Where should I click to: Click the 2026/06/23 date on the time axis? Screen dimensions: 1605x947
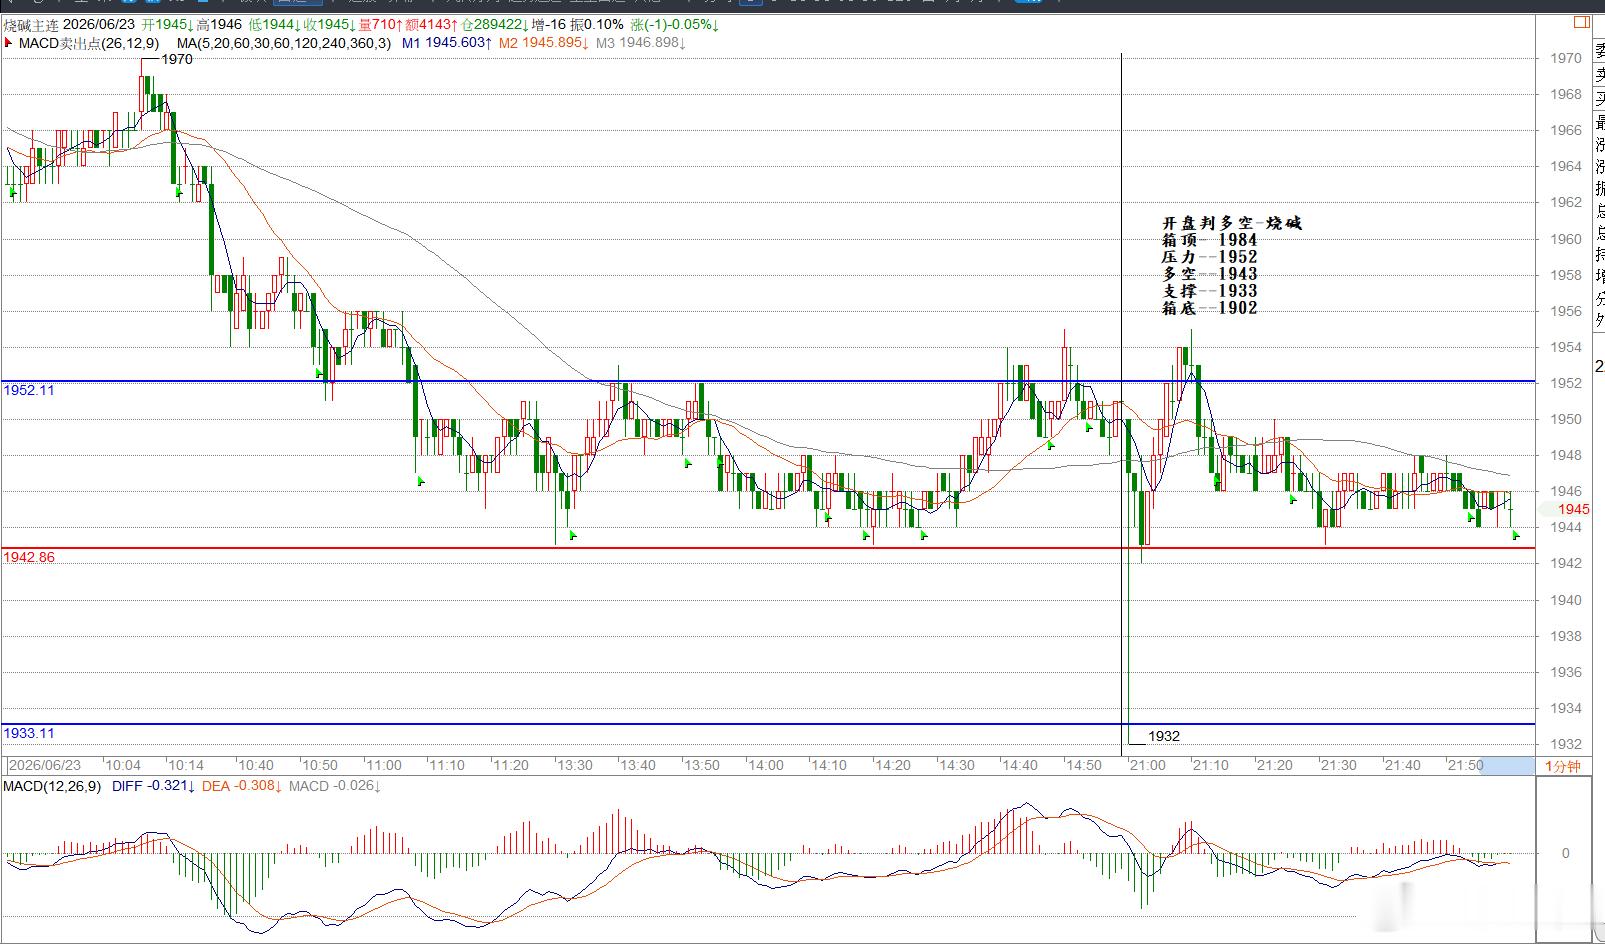(44, 765)
